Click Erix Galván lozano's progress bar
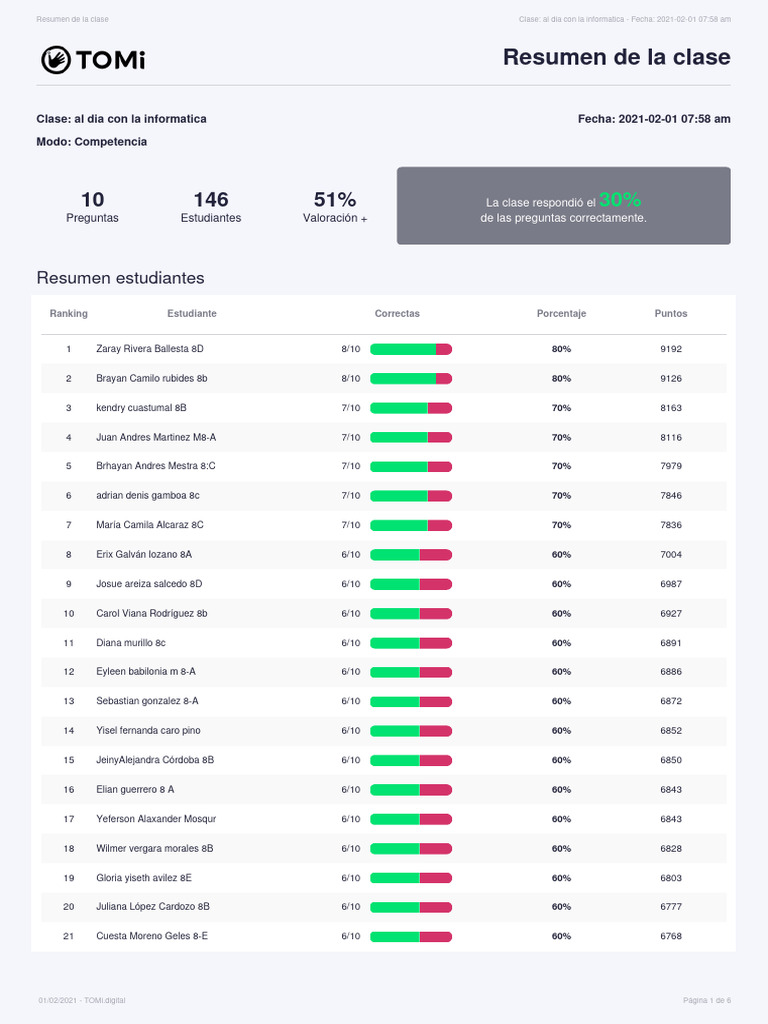 coord(411,554)
